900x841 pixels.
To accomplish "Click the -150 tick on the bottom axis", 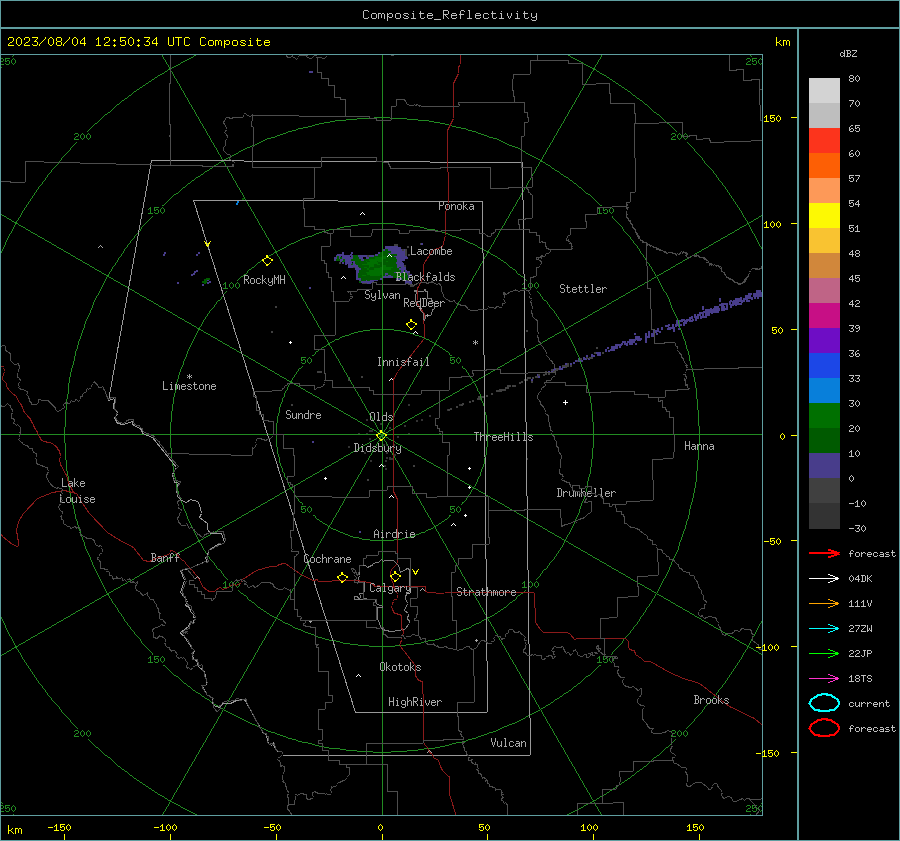I will pos(59,827).
